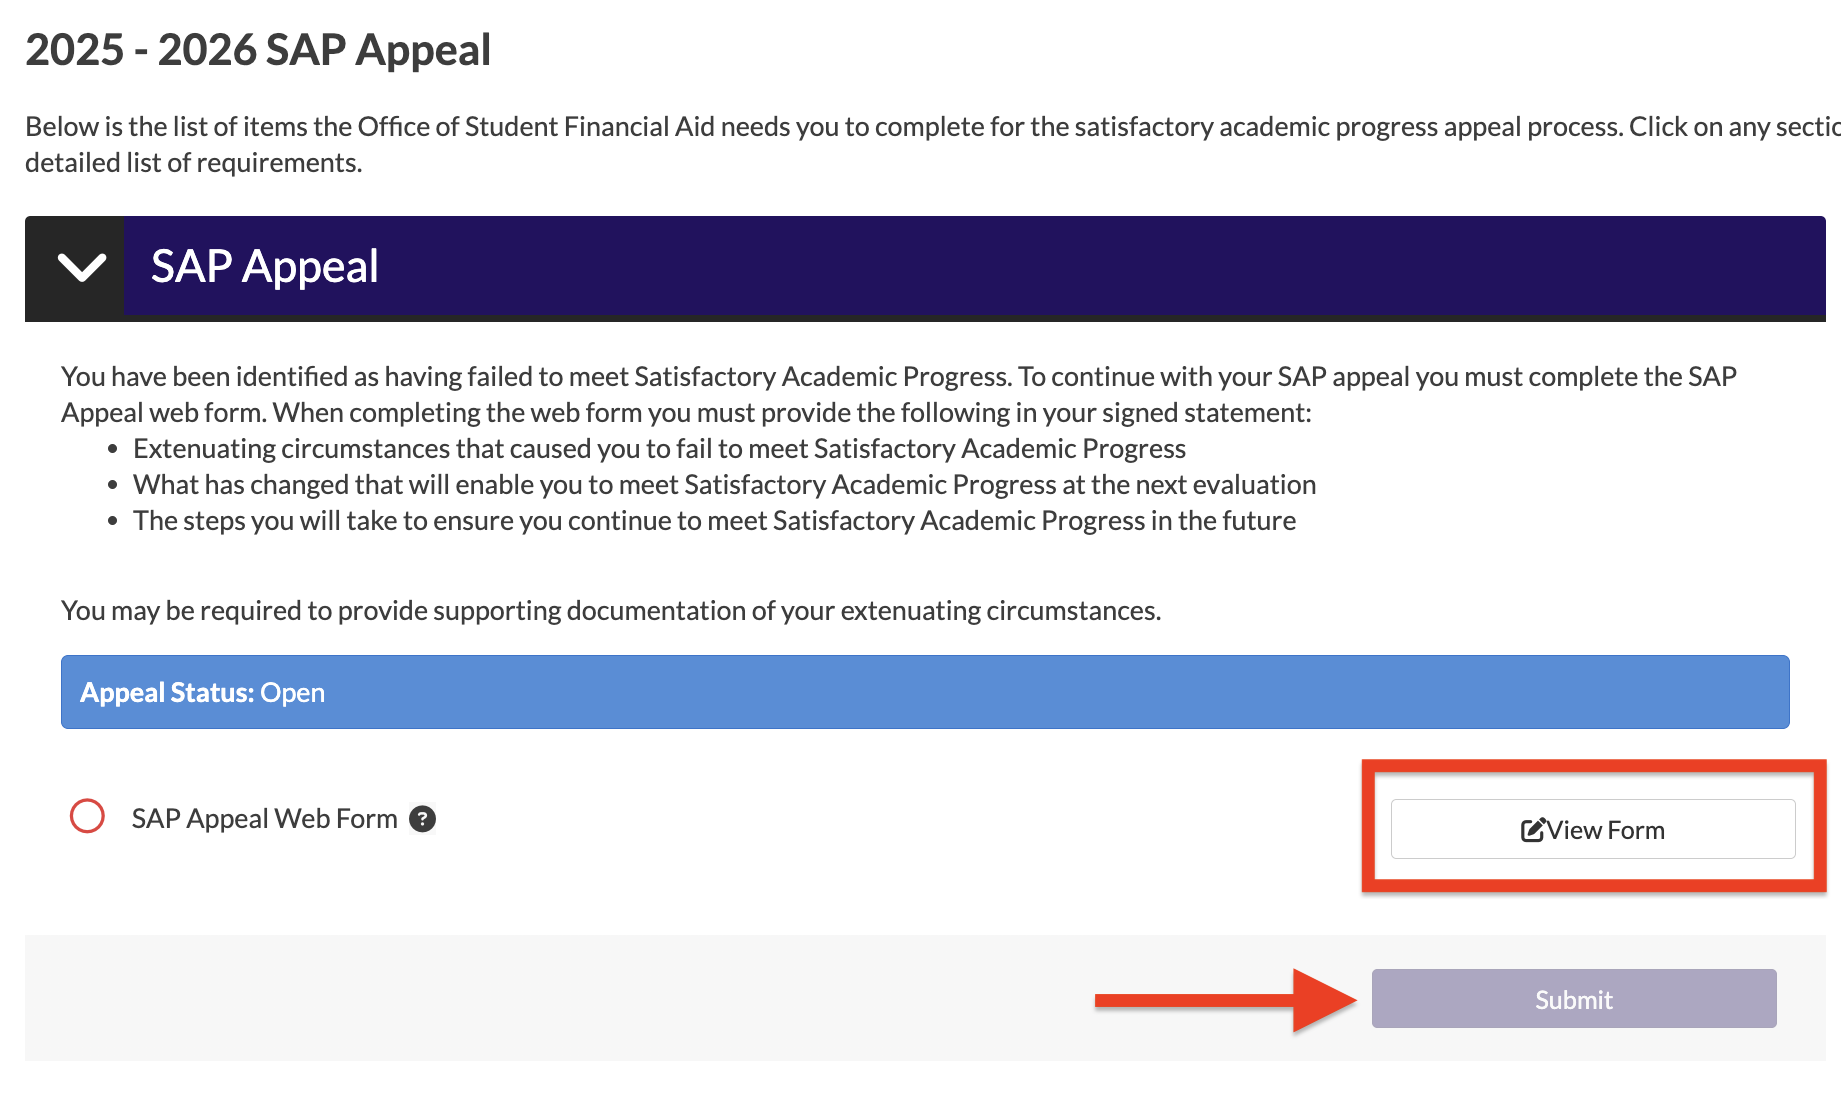
Task: Click the help bubble beside SAP Appeal Web Form
Action: 422,819
